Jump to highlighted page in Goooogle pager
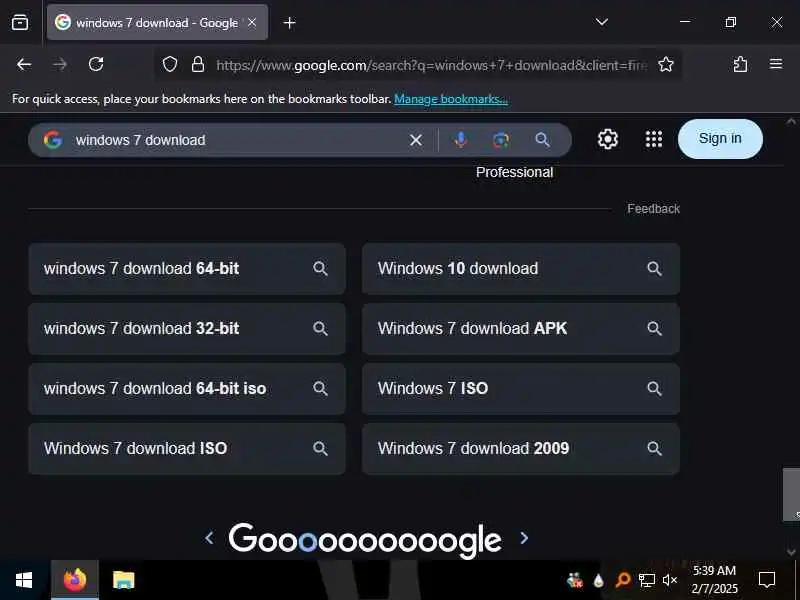The width and height of the screenshot is (800, 600). click(307, 542)
